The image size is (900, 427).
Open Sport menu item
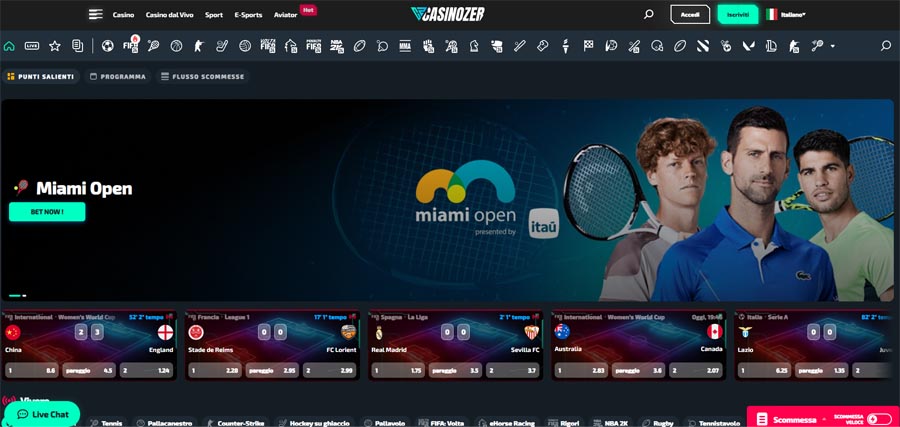tap(214, 15)
